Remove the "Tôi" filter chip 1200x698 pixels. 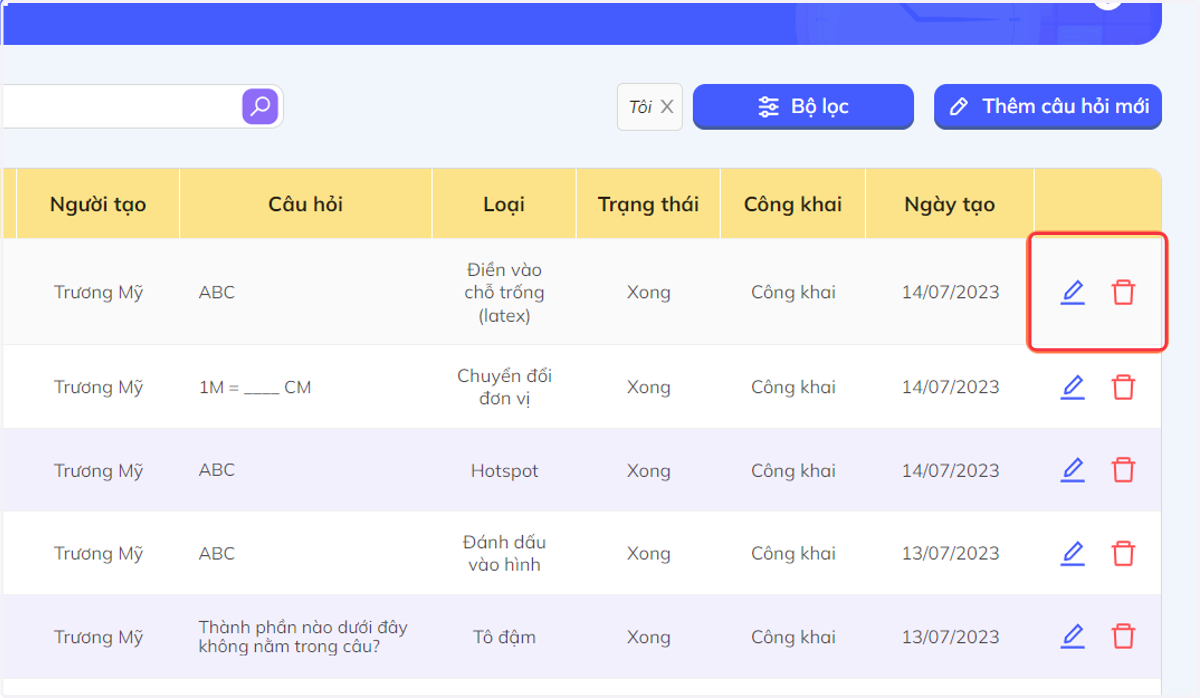click(x=667, y=107)
